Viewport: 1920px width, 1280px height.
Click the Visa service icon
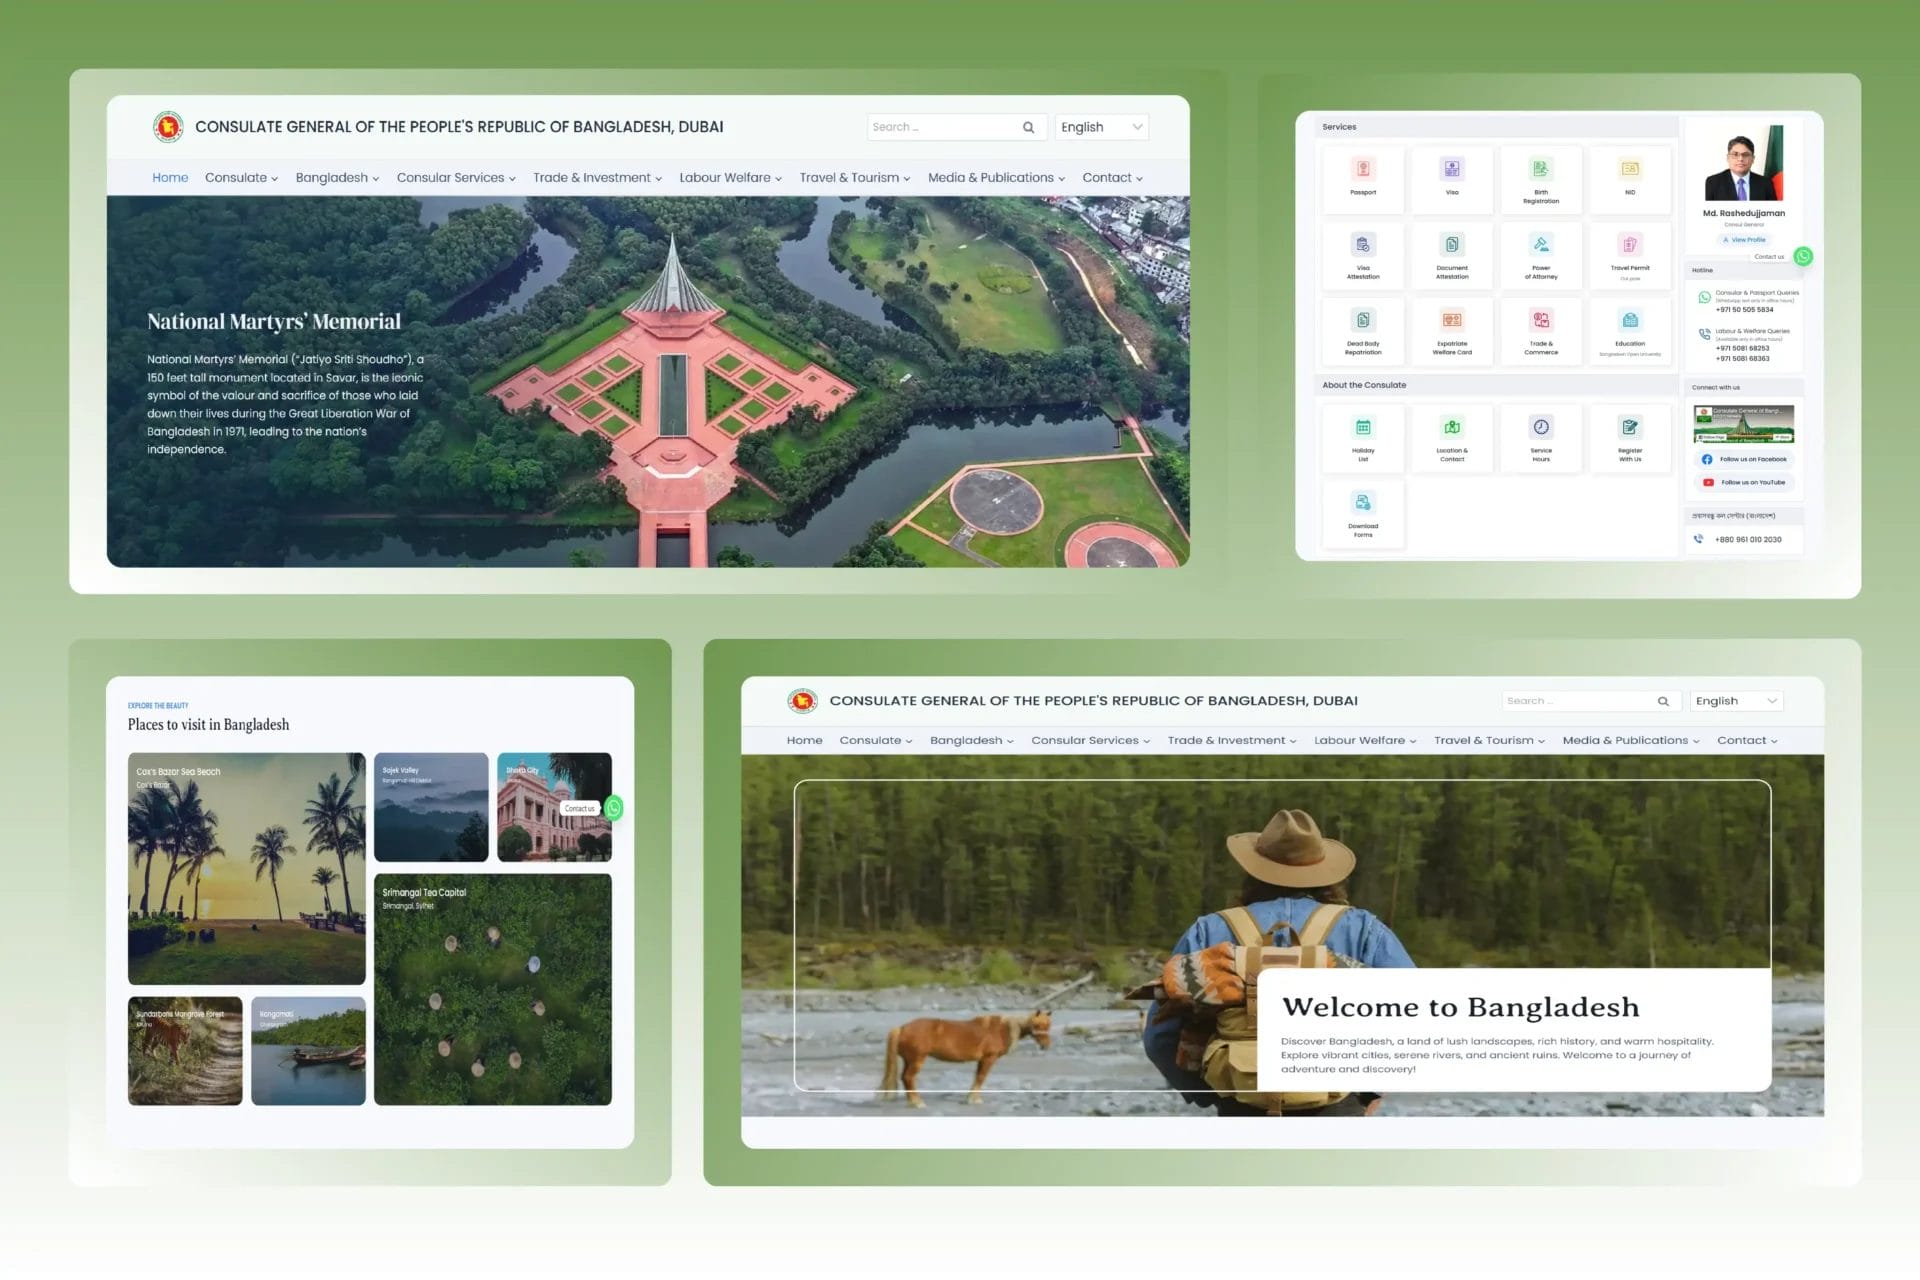1451,169
